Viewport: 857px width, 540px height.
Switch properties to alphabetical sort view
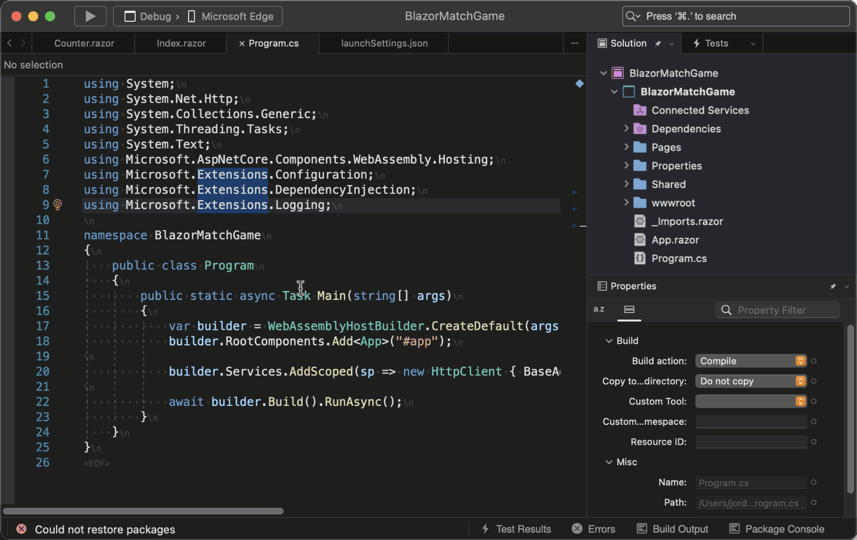[599, 310]
